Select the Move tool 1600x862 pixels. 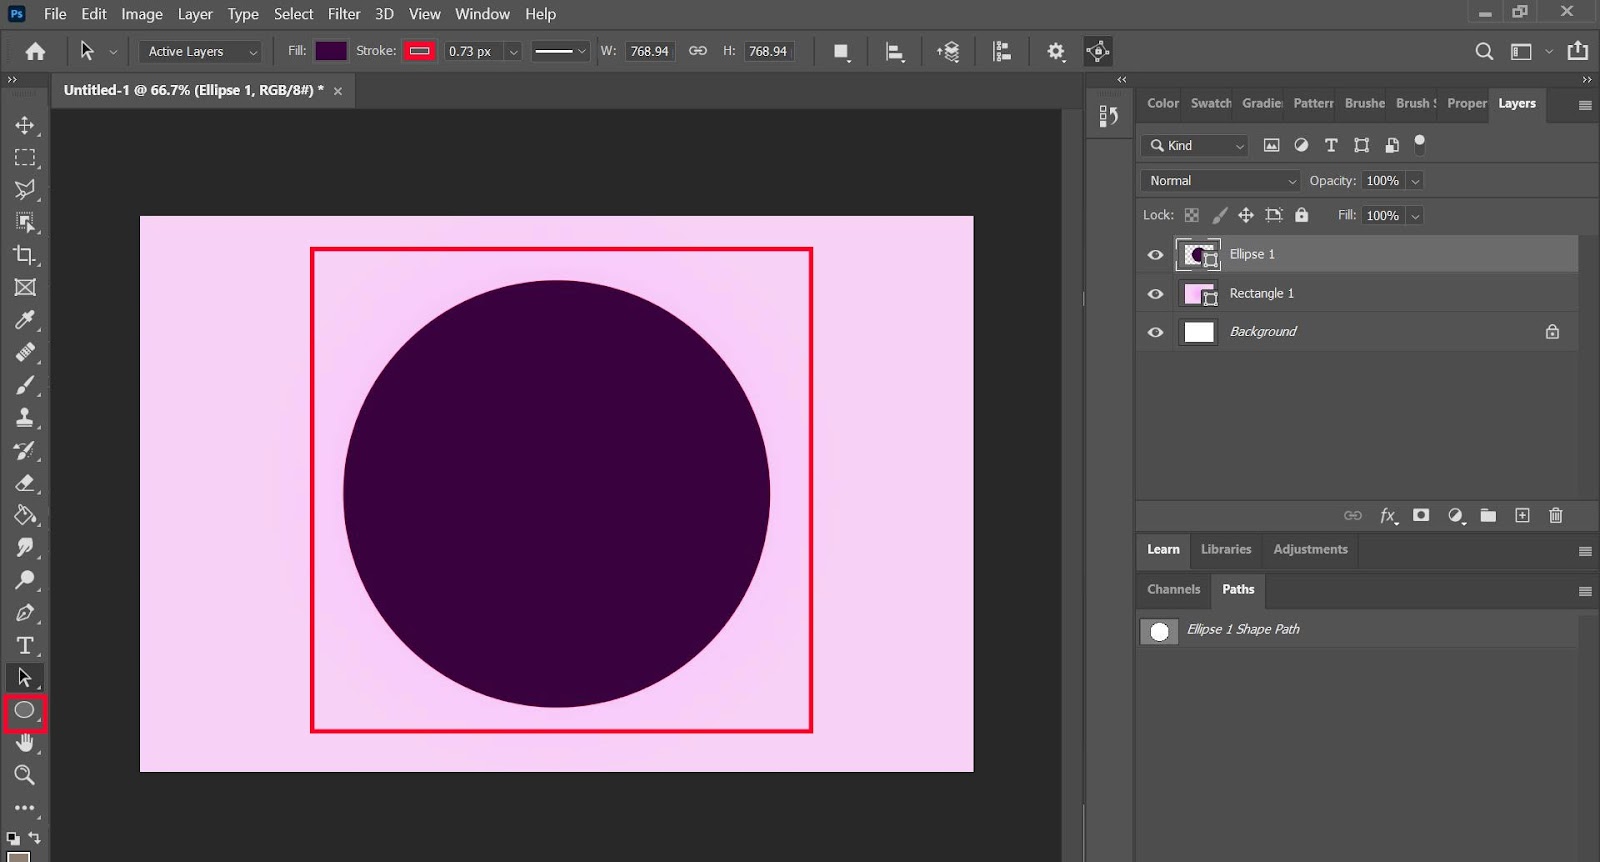click(x=25, y=125)
